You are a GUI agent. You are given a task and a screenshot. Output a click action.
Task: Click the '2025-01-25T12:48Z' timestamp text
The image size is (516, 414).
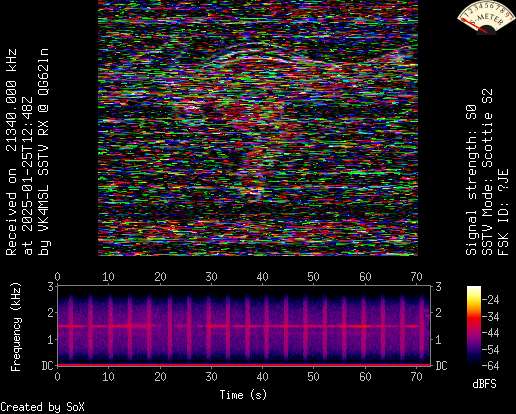click(28, 167)
